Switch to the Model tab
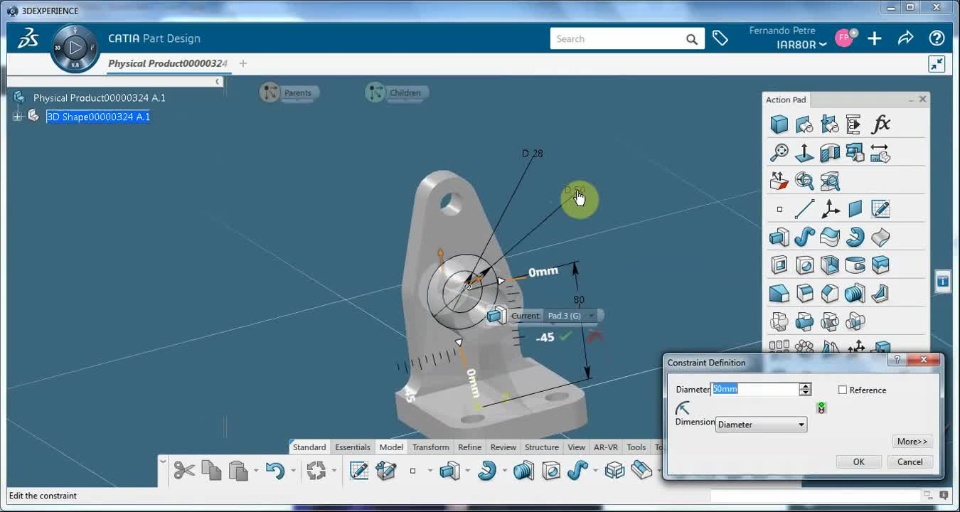 click(391, 447)
